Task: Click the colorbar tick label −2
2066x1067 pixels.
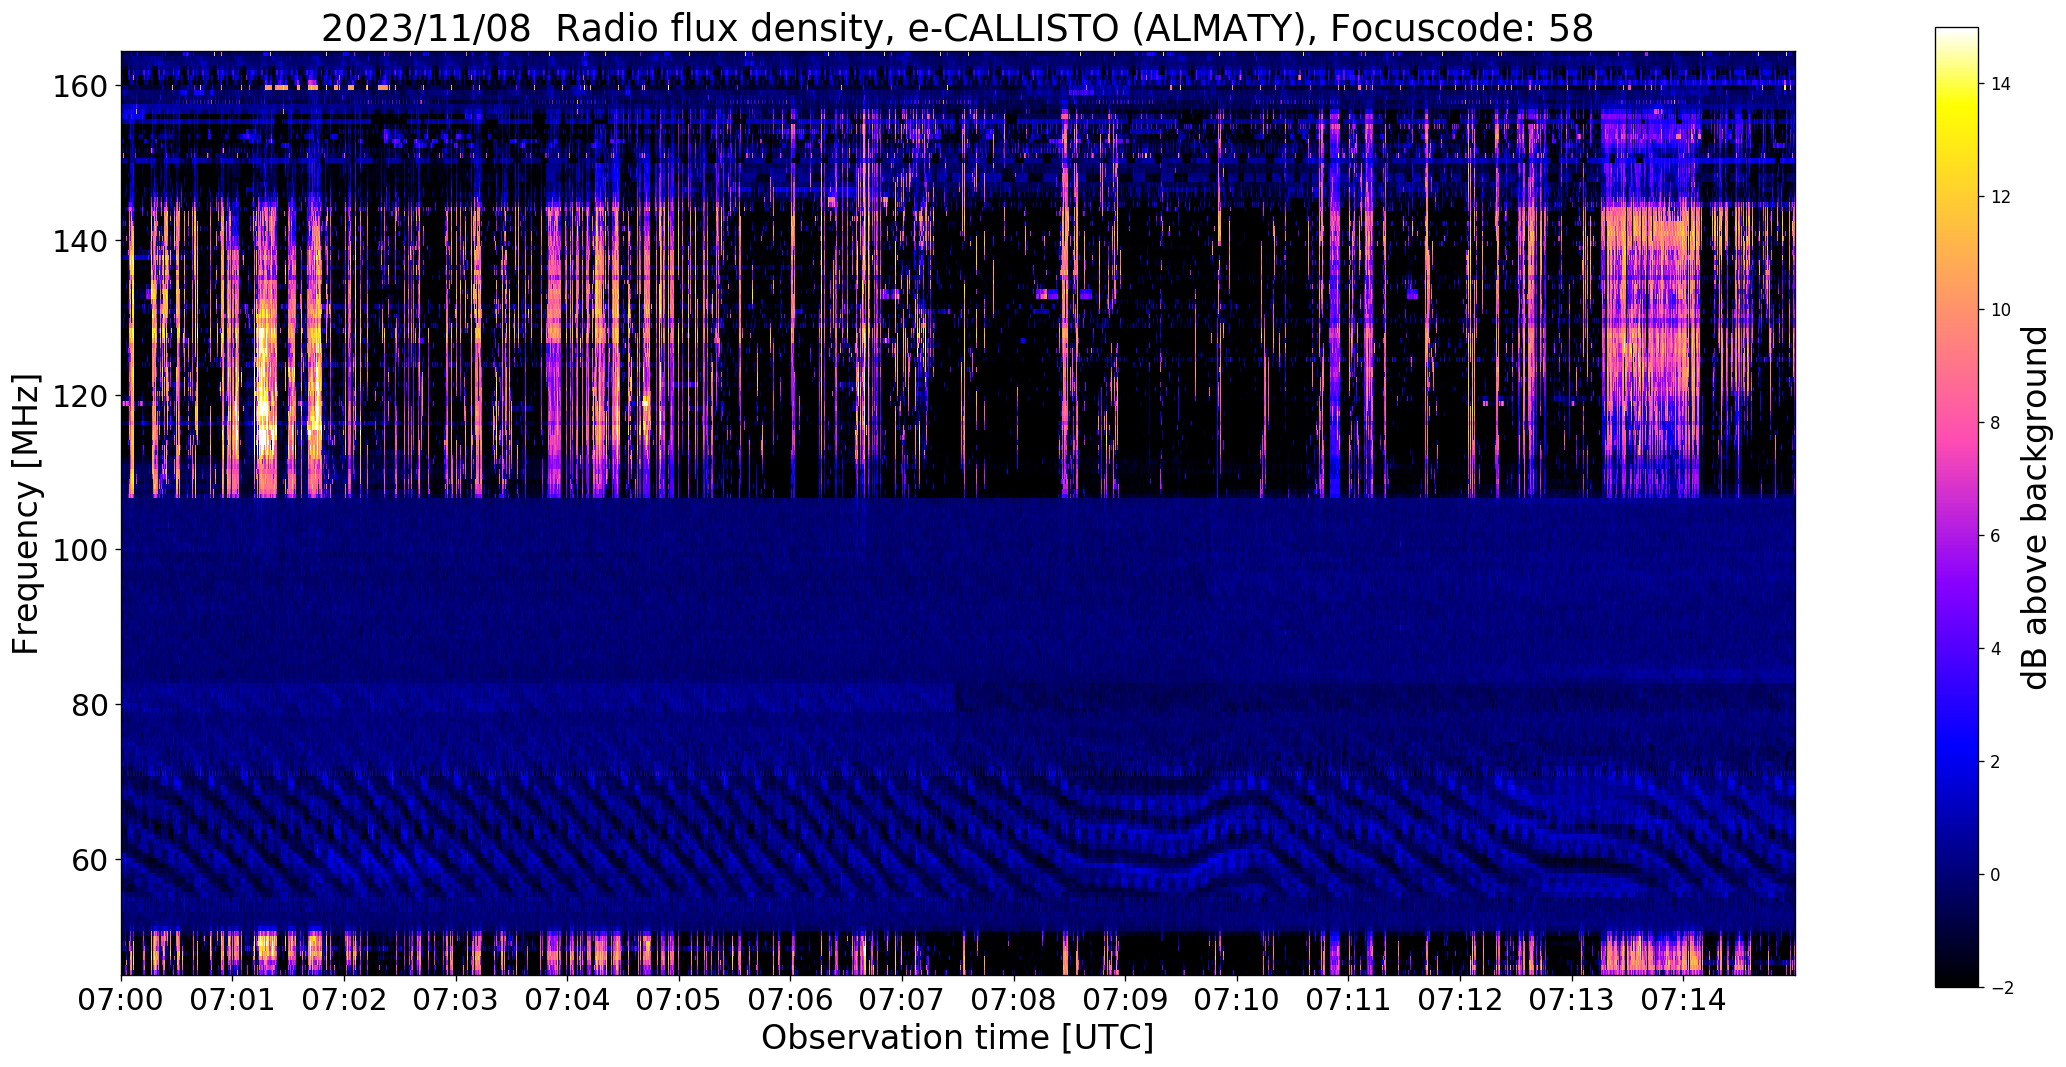Action: [x=2000, y=988]
